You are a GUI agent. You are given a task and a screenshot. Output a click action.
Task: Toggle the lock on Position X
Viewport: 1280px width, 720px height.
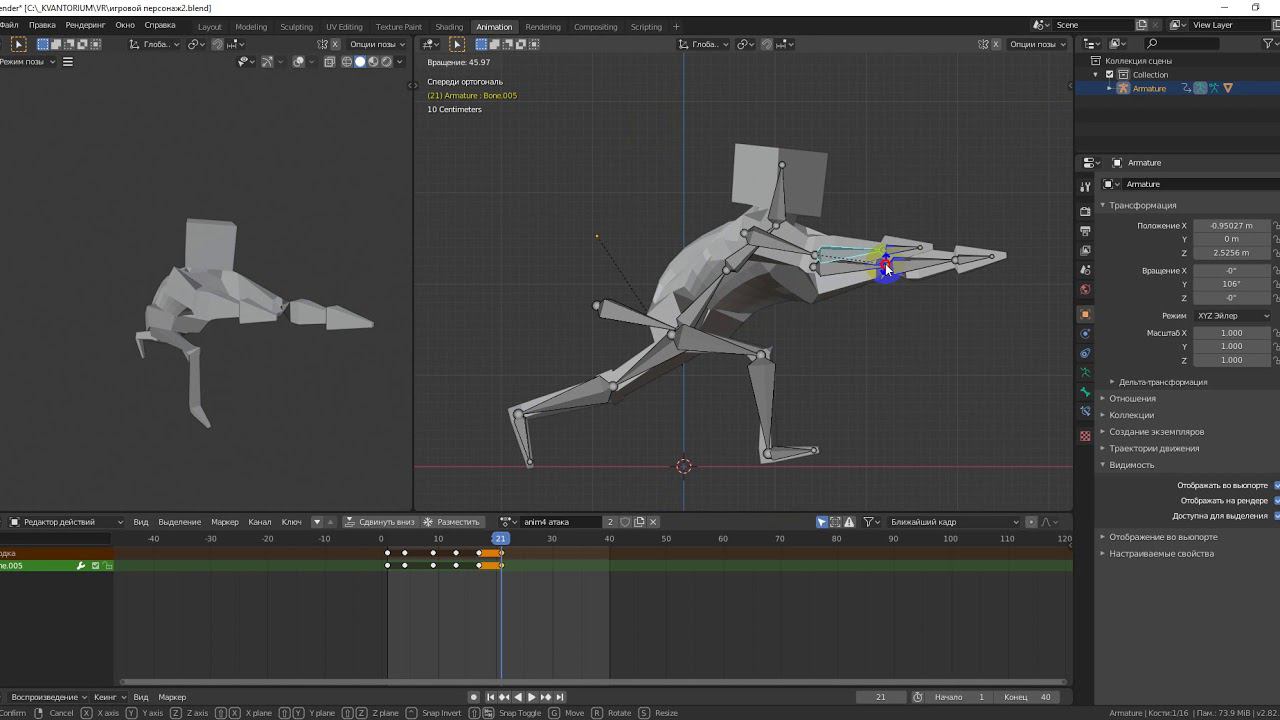1276,226
